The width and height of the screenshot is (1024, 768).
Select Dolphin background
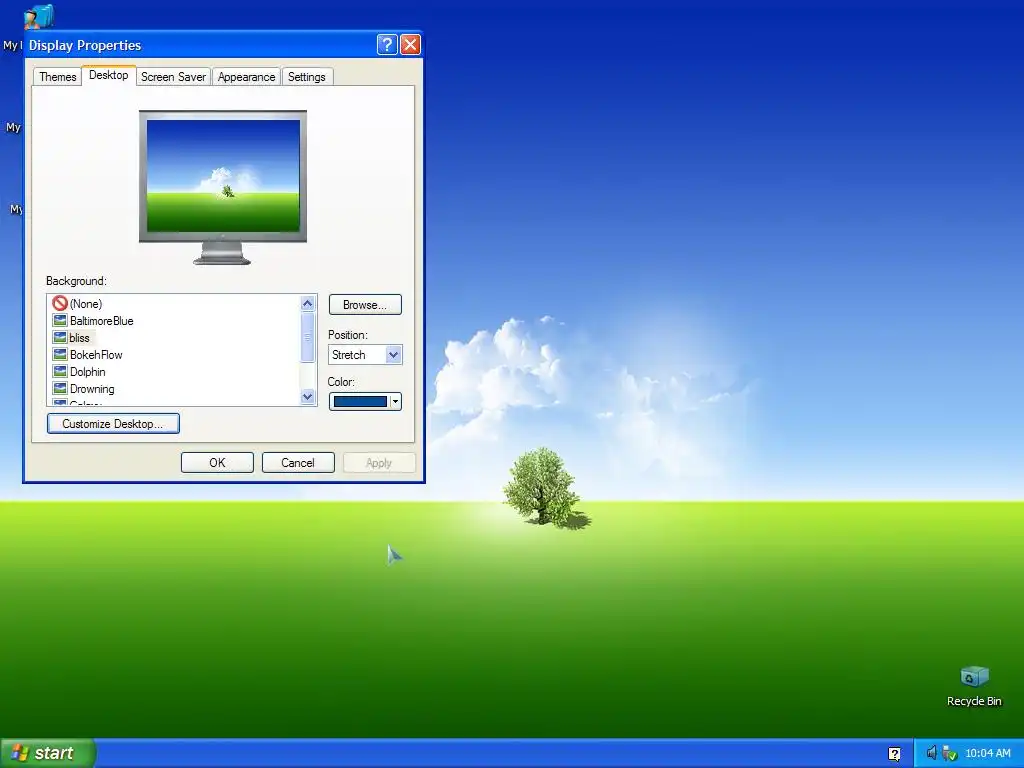tap(88, 372)
